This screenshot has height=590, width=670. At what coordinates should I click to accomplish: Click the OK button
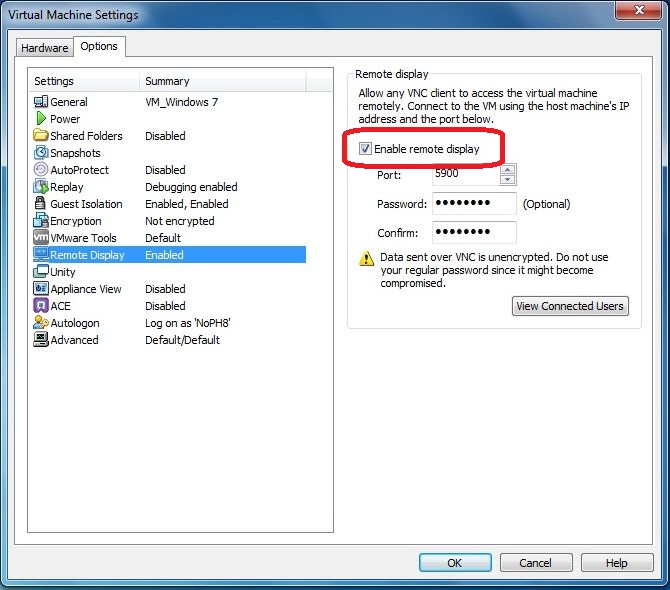point(455,563)
